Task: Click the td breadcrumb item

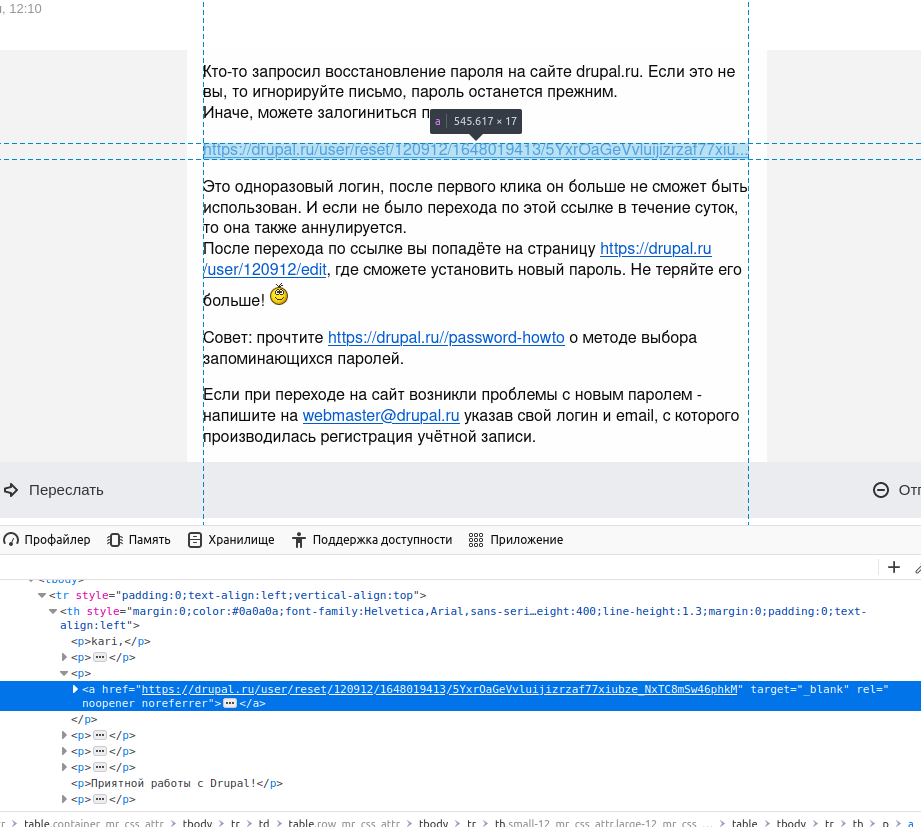Action: pos(264,822)
